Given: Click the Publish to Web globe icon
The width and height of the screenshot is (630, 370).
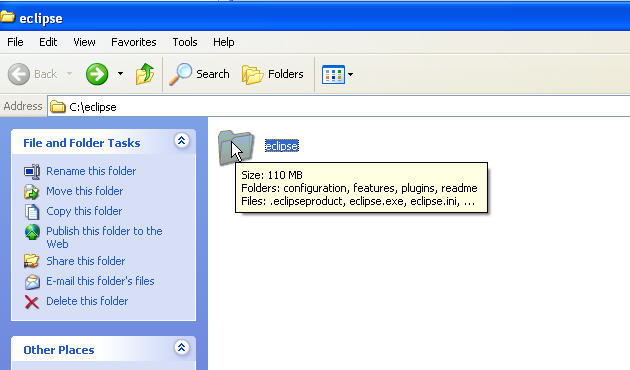Looking at the screenshot, I should (x=32, y=232).
